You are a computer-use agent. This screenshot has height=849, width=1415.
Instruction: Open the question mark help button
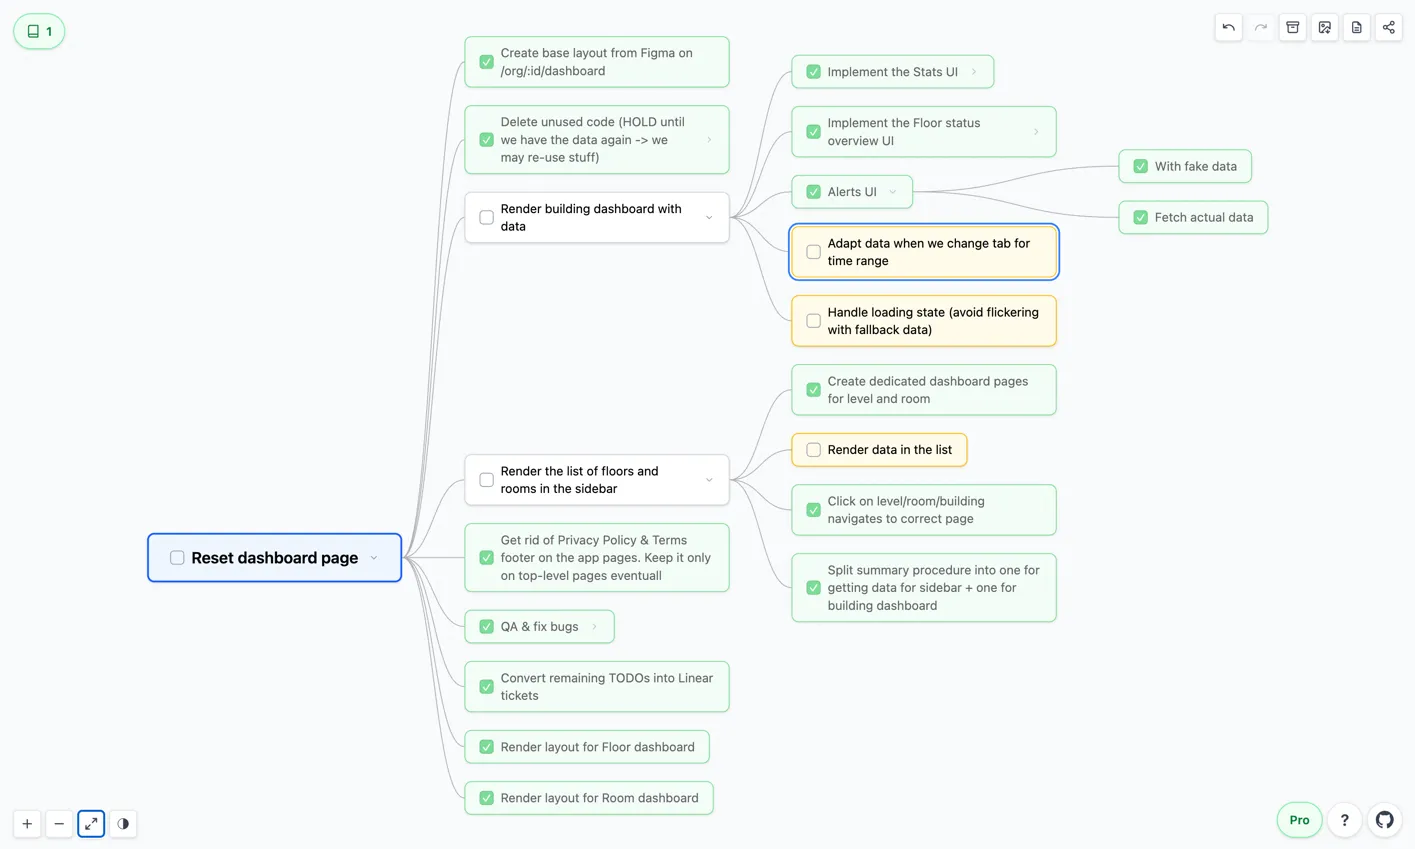coord(1344,820)
